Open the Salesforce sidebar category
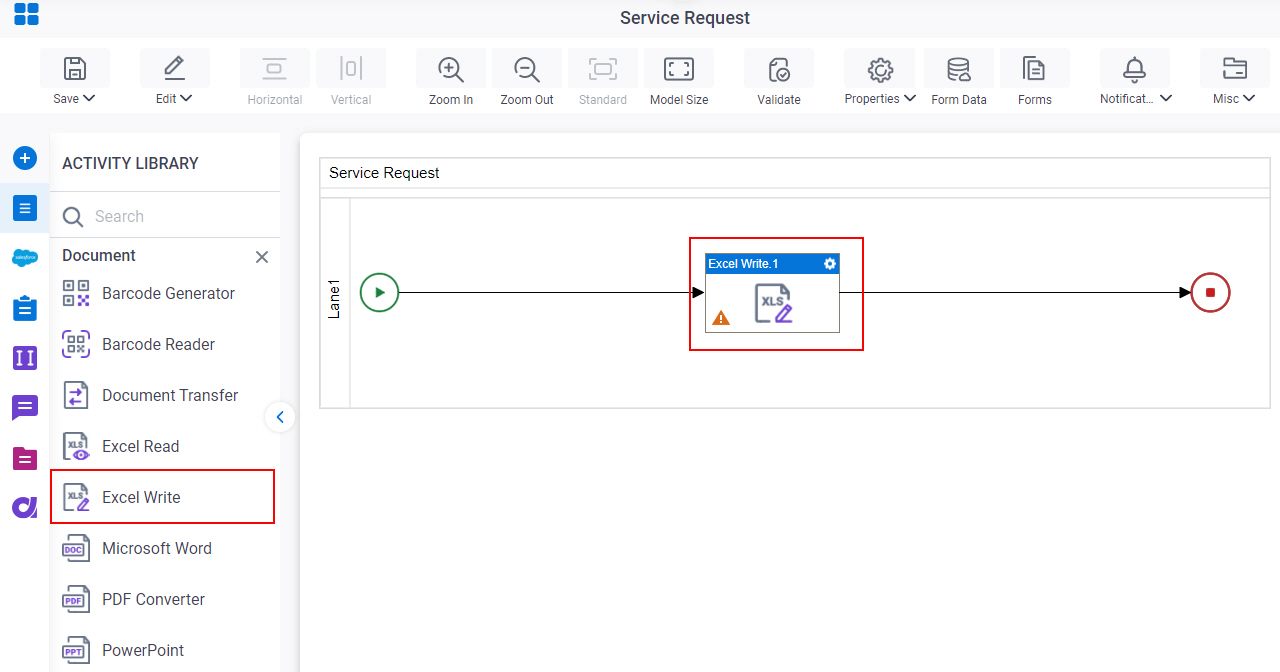This screenshot has height=672, width=1280. [25, 258]
